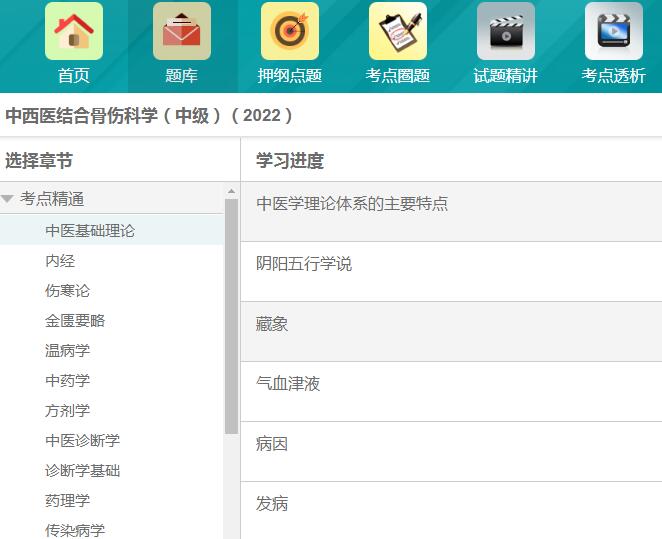Open 中医学理论体系的主要特点 row
The width and height of the screenshot is (662, 539).
click(451, 212)
